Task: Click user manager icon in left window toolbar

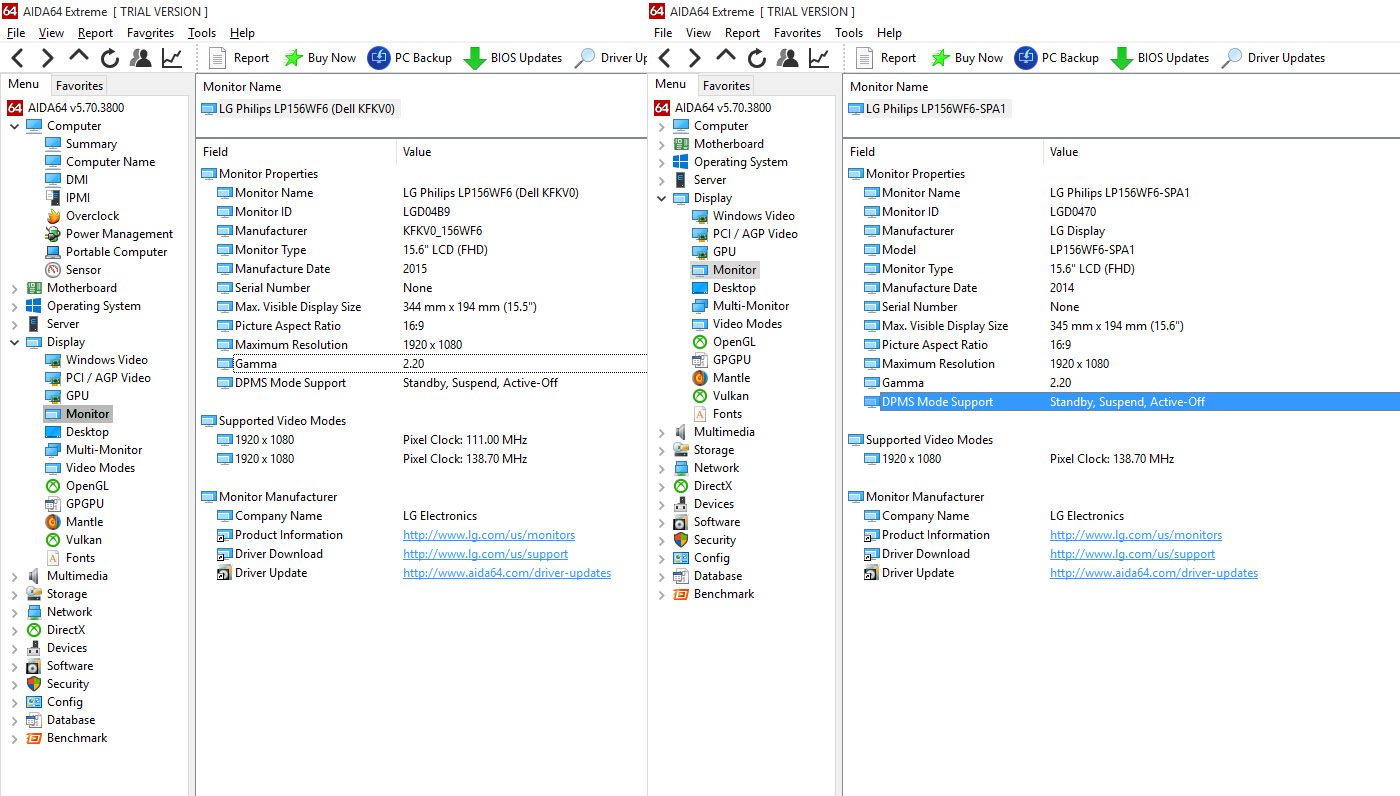Action: [141, 58]
